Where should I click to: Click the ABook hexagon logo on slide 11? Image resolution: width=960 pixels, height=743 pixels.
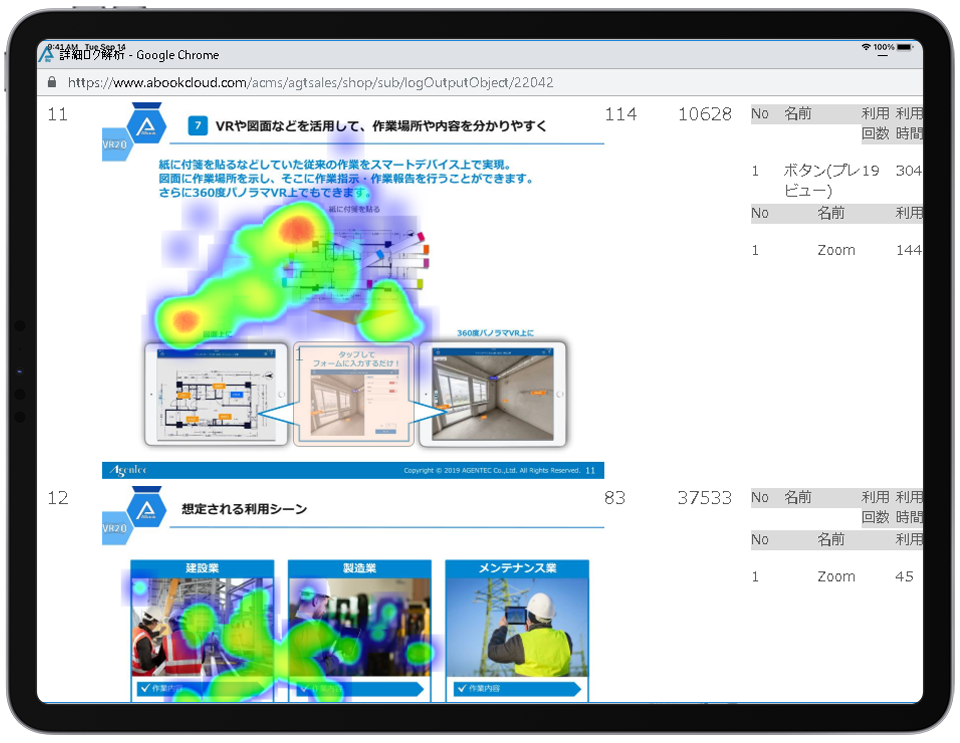pos(146,125)
